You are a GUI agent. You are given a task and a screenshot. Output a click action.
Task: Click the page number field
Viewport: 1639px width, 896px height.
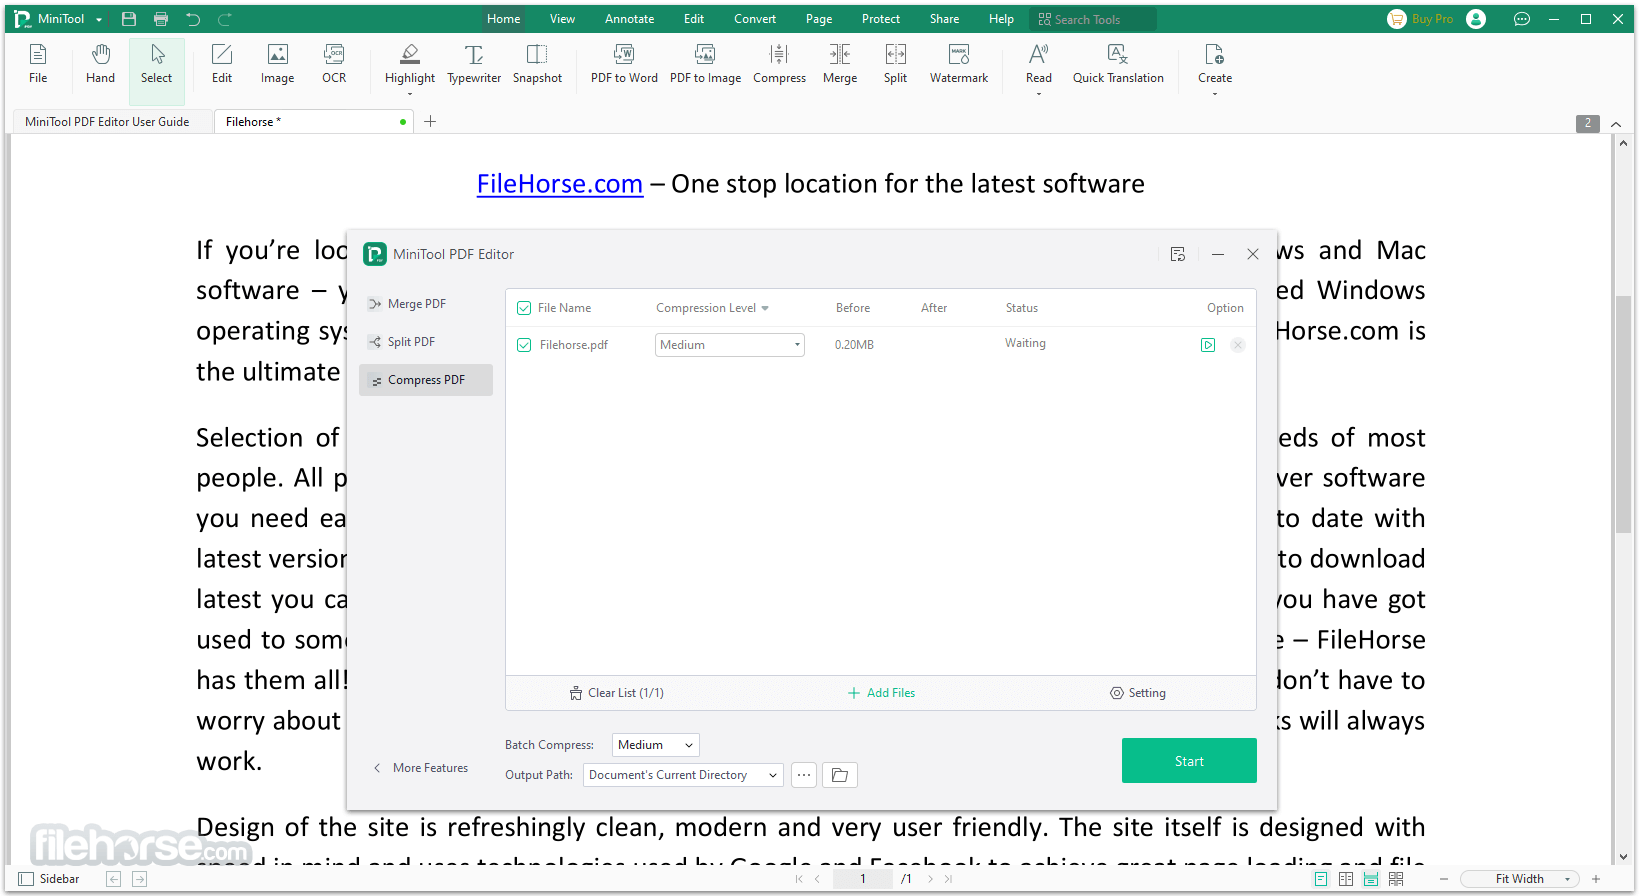(x=863, y=879)
